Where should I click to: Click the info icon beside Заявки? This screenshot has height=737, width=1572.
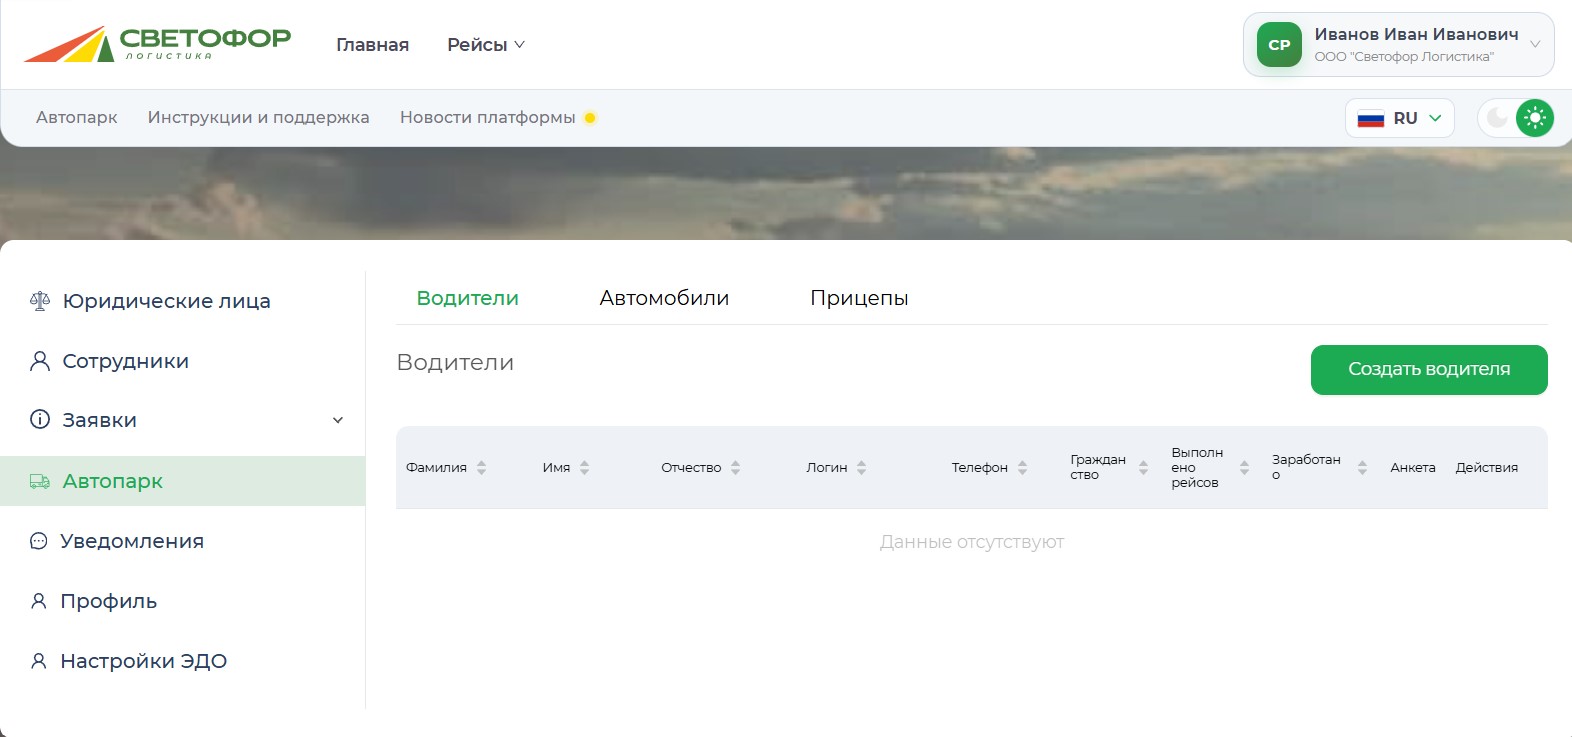(40, 420)
